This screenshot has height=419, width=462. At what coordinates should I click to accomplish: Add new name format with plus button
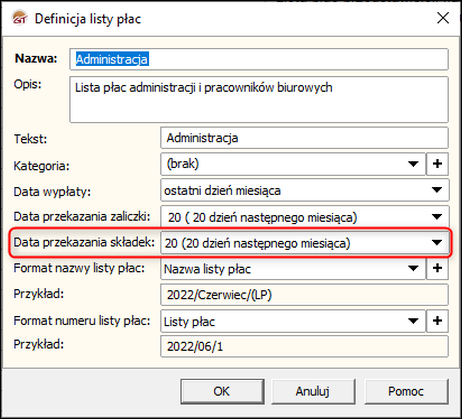point(437,268)
